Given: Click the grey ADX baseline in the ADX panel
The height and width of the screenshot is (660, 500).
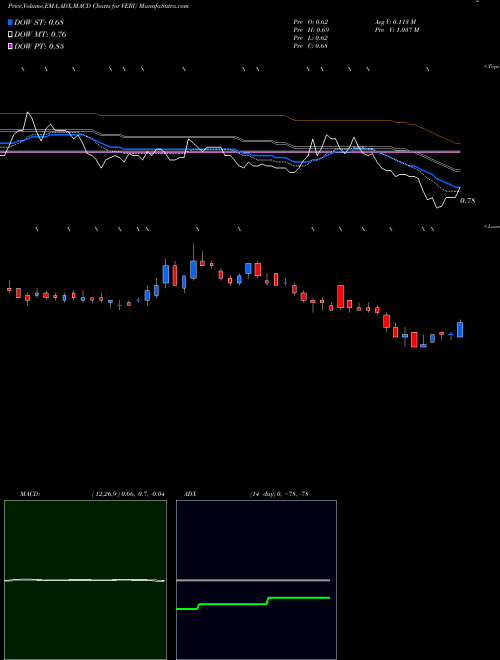Looking at the screenshot, I should click(x=253, y=580).
